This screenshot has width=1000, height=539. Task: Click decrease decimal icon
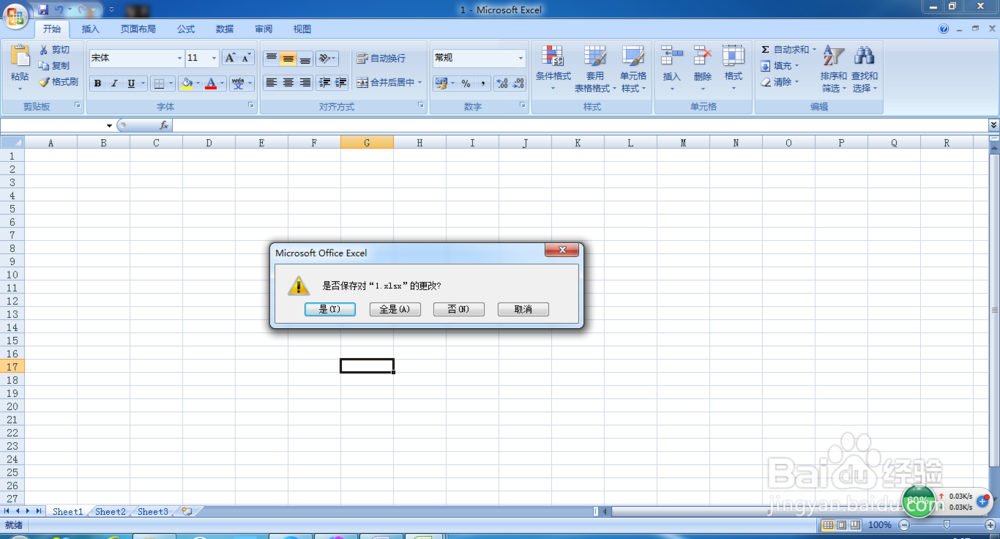click(518, 84)
